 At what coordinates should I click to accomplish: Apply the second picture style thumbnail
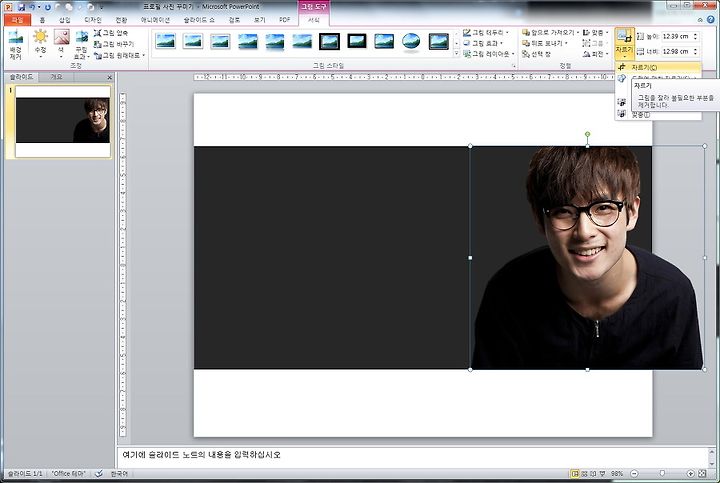[192, 41]
